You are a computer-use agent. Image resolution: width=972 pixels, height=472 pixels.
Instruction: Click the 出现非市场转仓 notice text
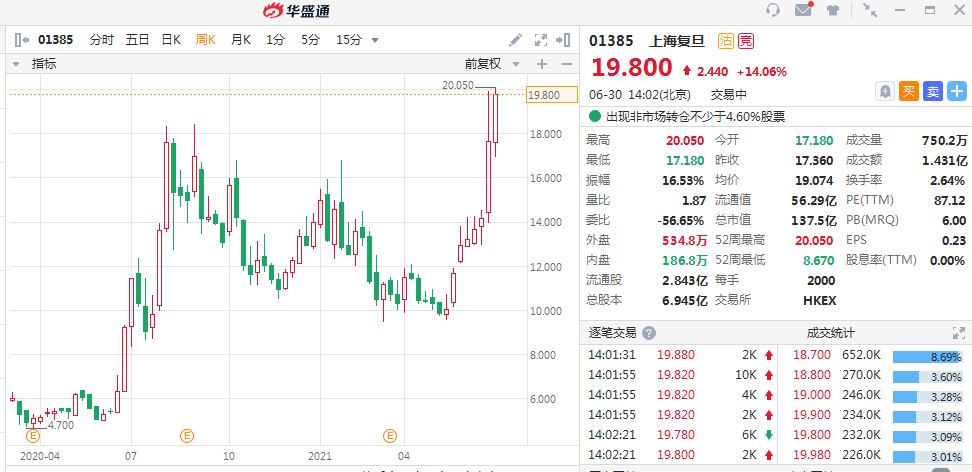(696, 116)
